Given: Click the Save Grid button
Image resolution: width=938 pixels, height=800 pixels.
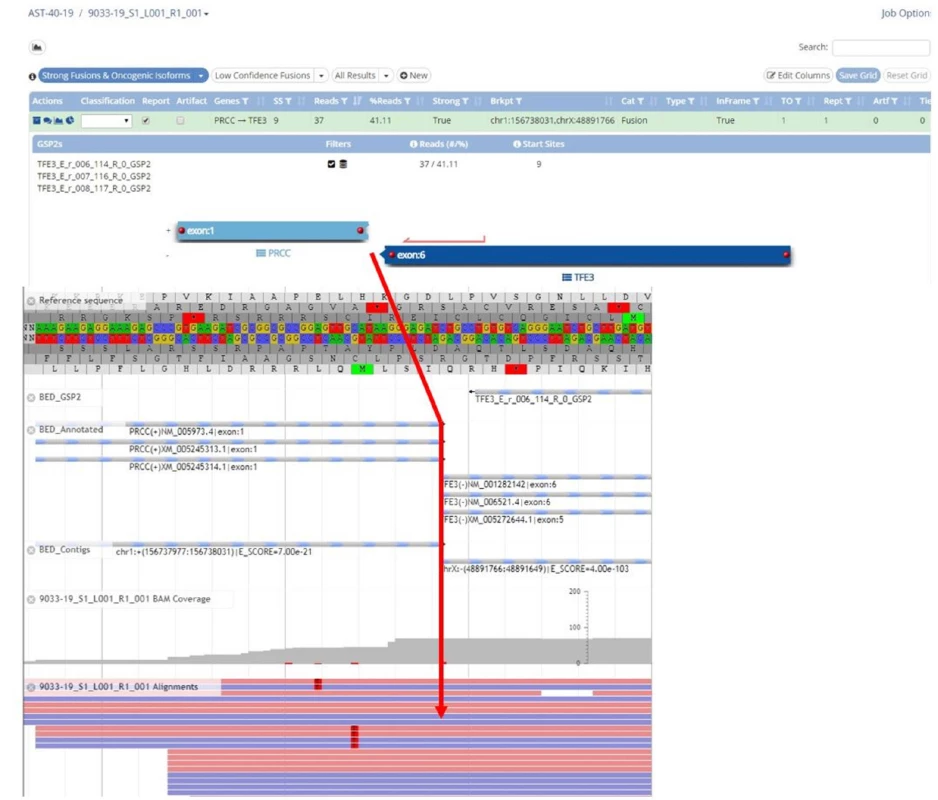Looking at the screenshot, I should (858, 75).
